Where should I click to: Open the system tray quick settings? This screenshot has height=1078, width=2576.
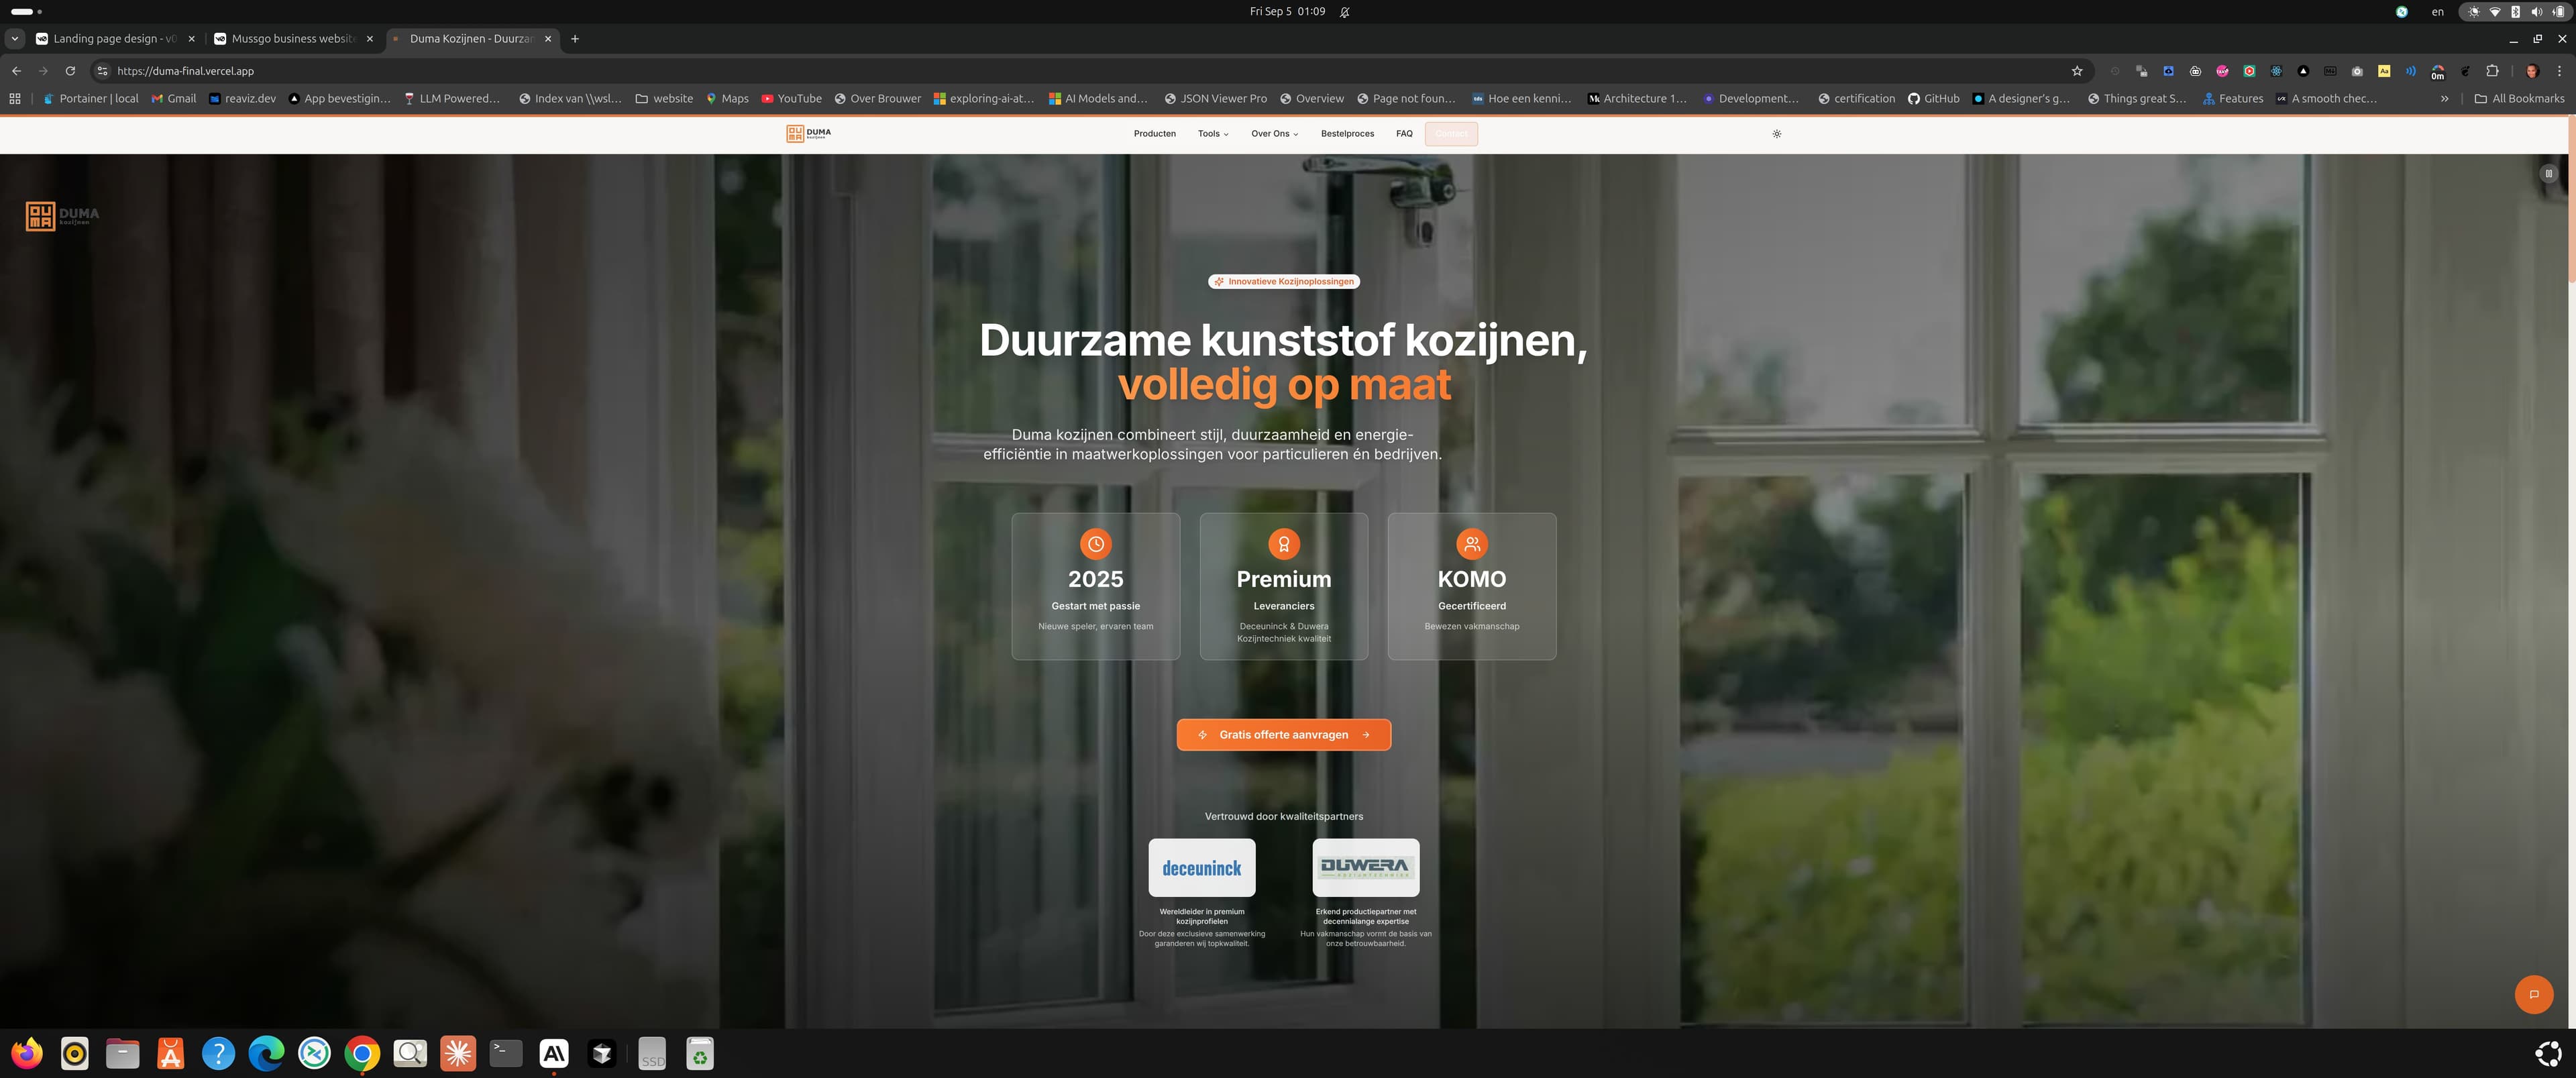(x=2516, y=12)
